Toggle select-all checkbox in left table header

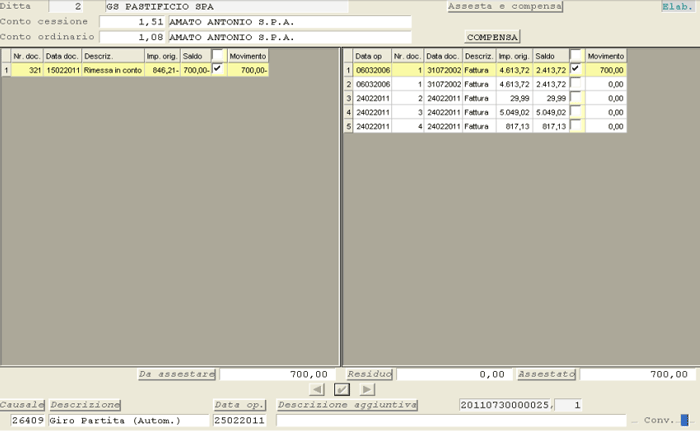coord(218,56)
